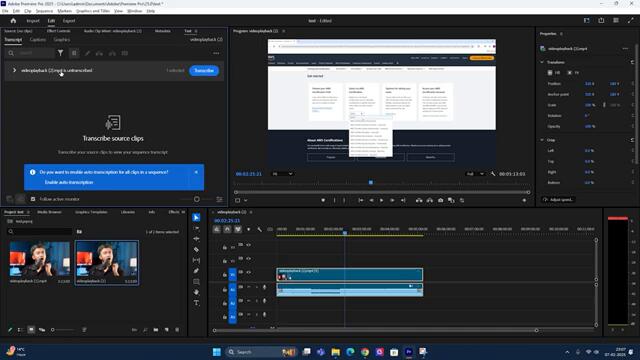The width and height of the screenshot is (640, 360).
Task: Select the Rectangle tool
Action: (196, 282)
